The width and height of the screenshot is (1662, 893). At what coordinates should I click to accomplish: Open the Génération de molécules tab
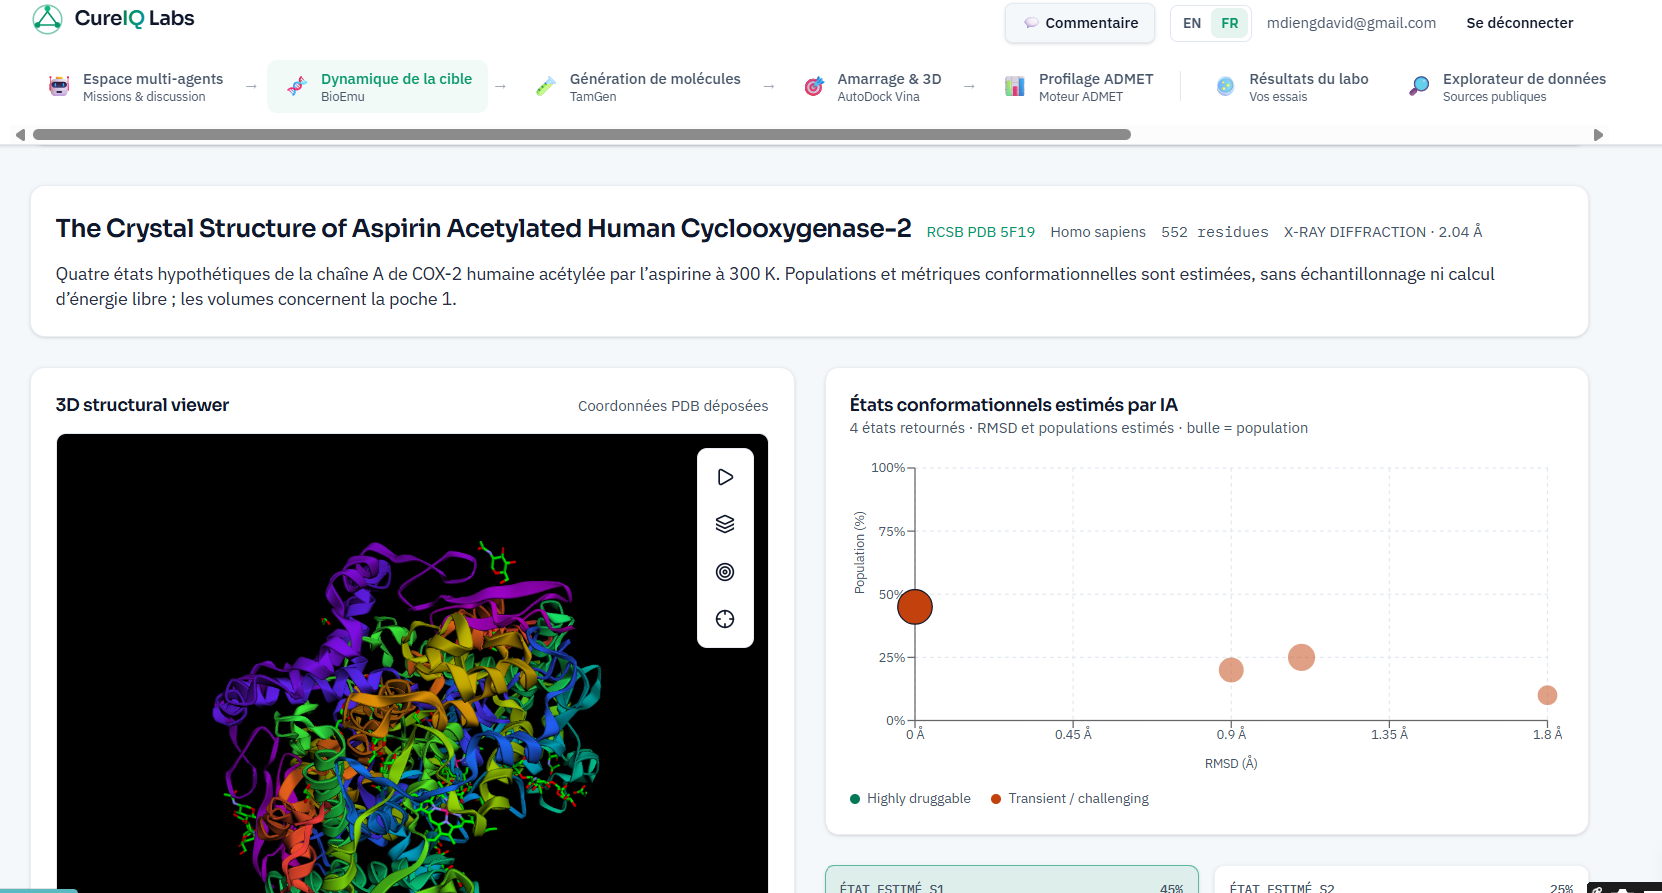(638, 87)
